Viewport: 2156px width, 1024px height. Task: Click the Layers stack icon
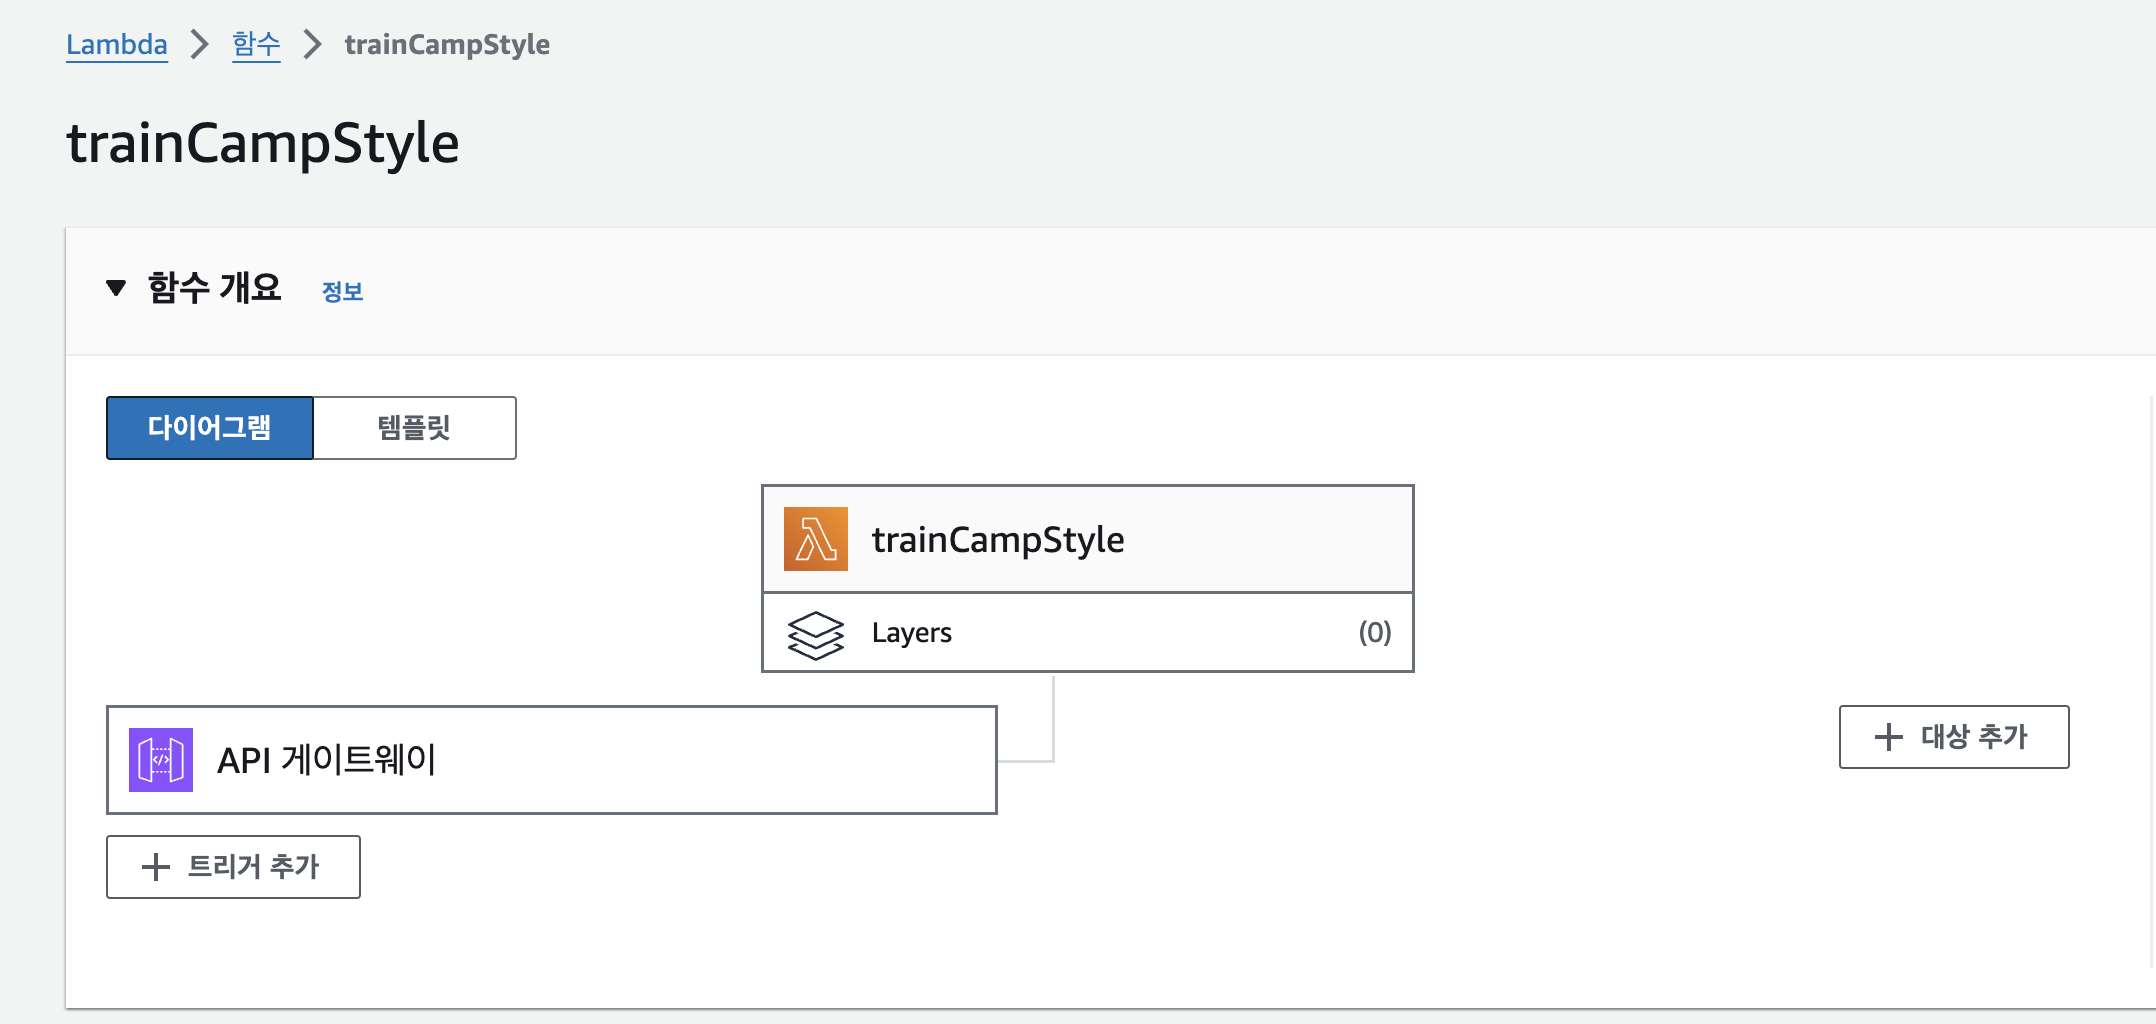[815, 634]
